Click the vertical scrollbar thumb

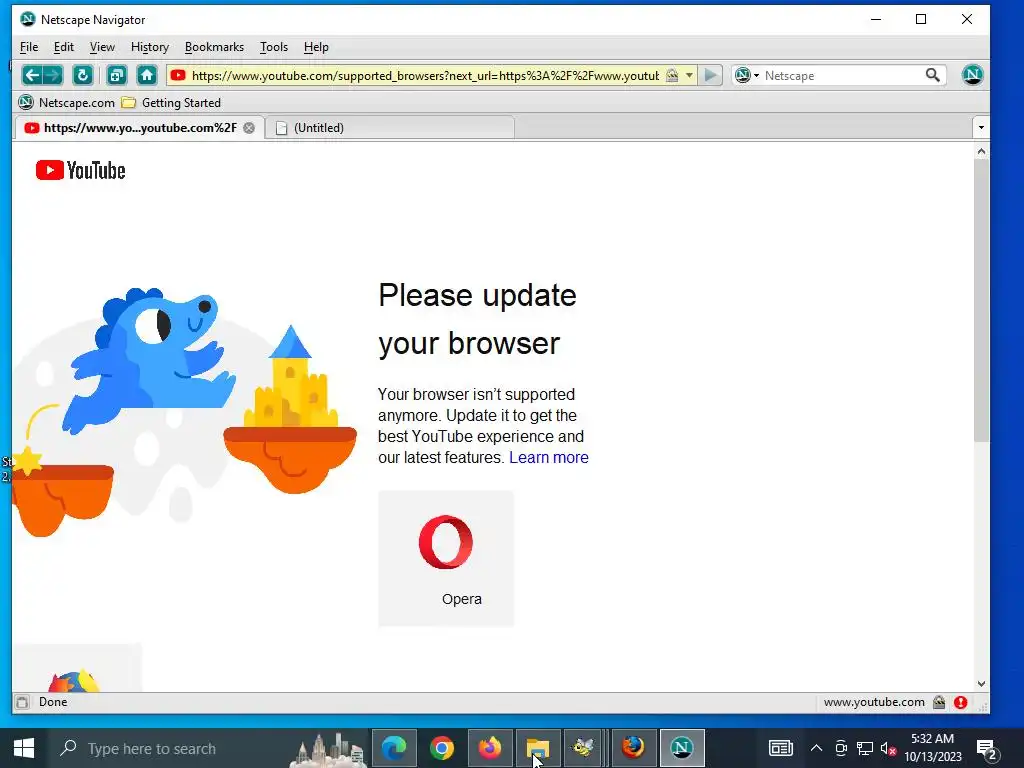(981, 300)
